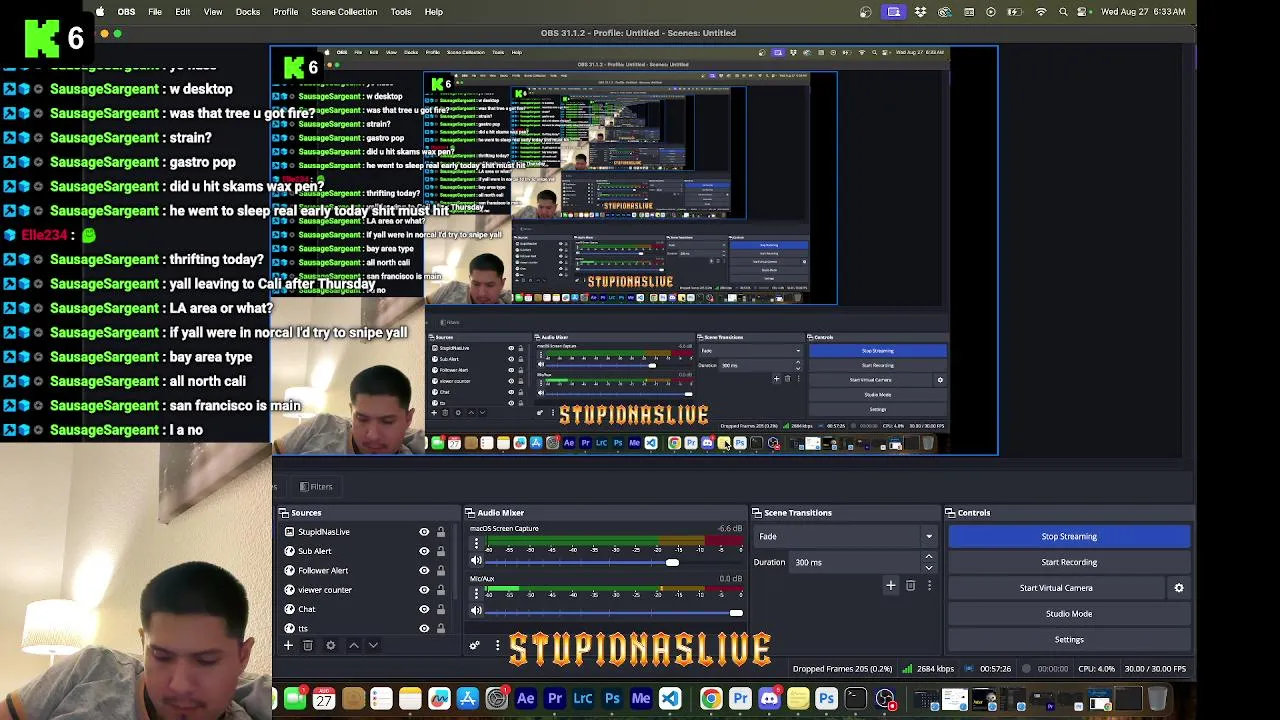The width and height of the screenshot is (1280, 720).
Task: Open Terminal from the dock
Action: coord(855,699)
